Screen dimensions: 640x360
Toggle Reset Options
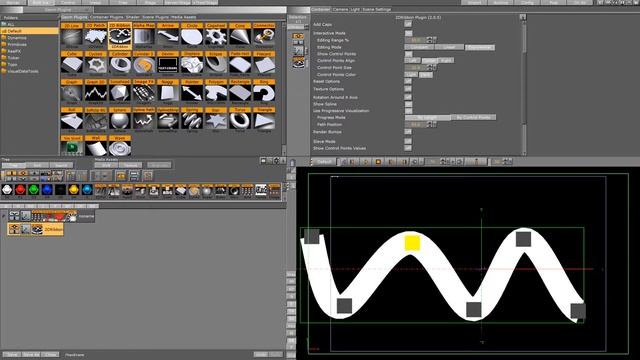tap(408, 81)
